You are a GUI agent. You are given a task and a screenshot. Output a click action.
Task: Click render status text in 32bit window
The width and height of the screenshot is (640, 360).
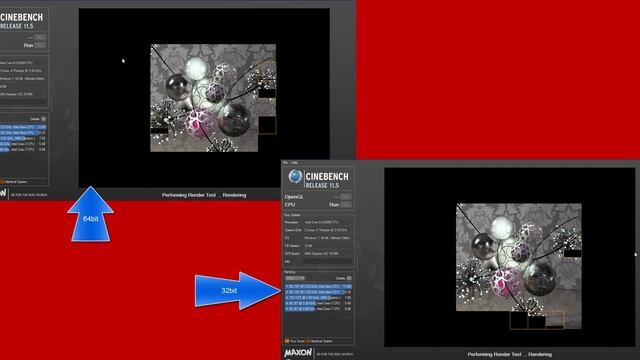pyautogui.click(x=510, y=354)
